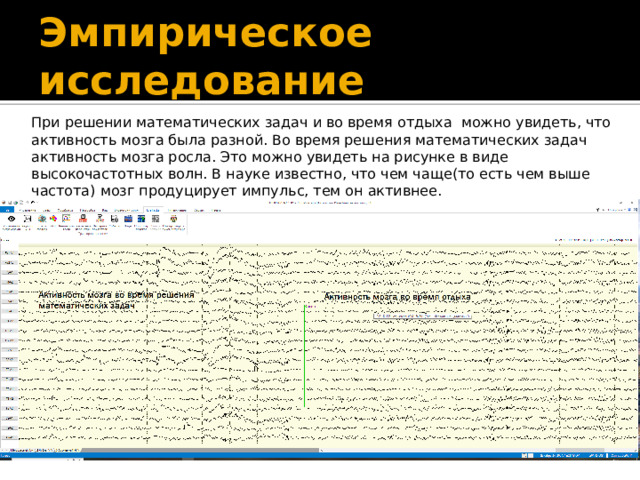Click the "Активность мозга во время решения" annotation

pyautogui.click(x=116, y=295)
